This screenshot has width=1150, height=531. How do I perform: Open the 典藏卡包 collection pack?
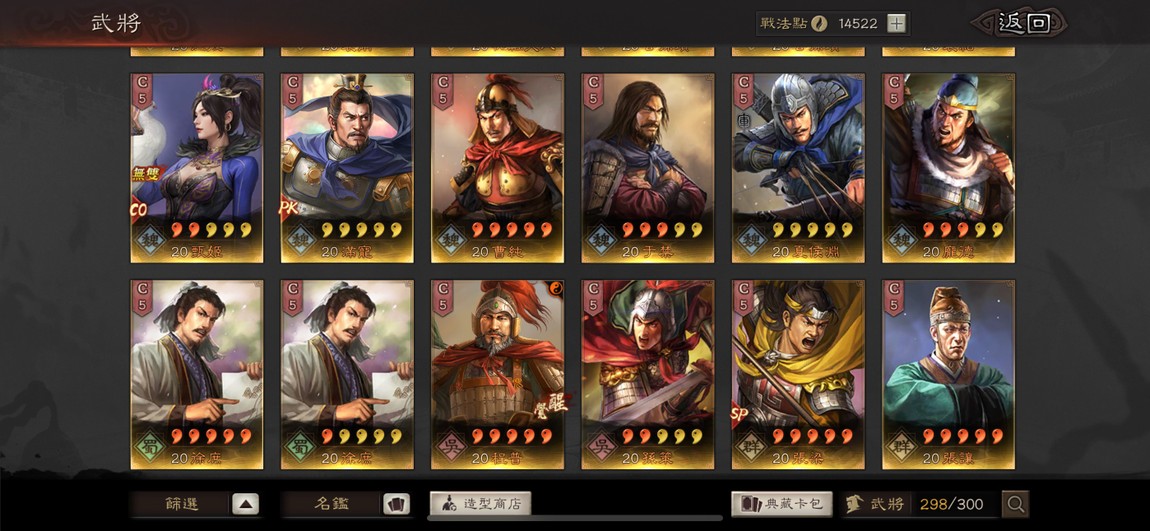pyautogui.click(x=782, y=504)
